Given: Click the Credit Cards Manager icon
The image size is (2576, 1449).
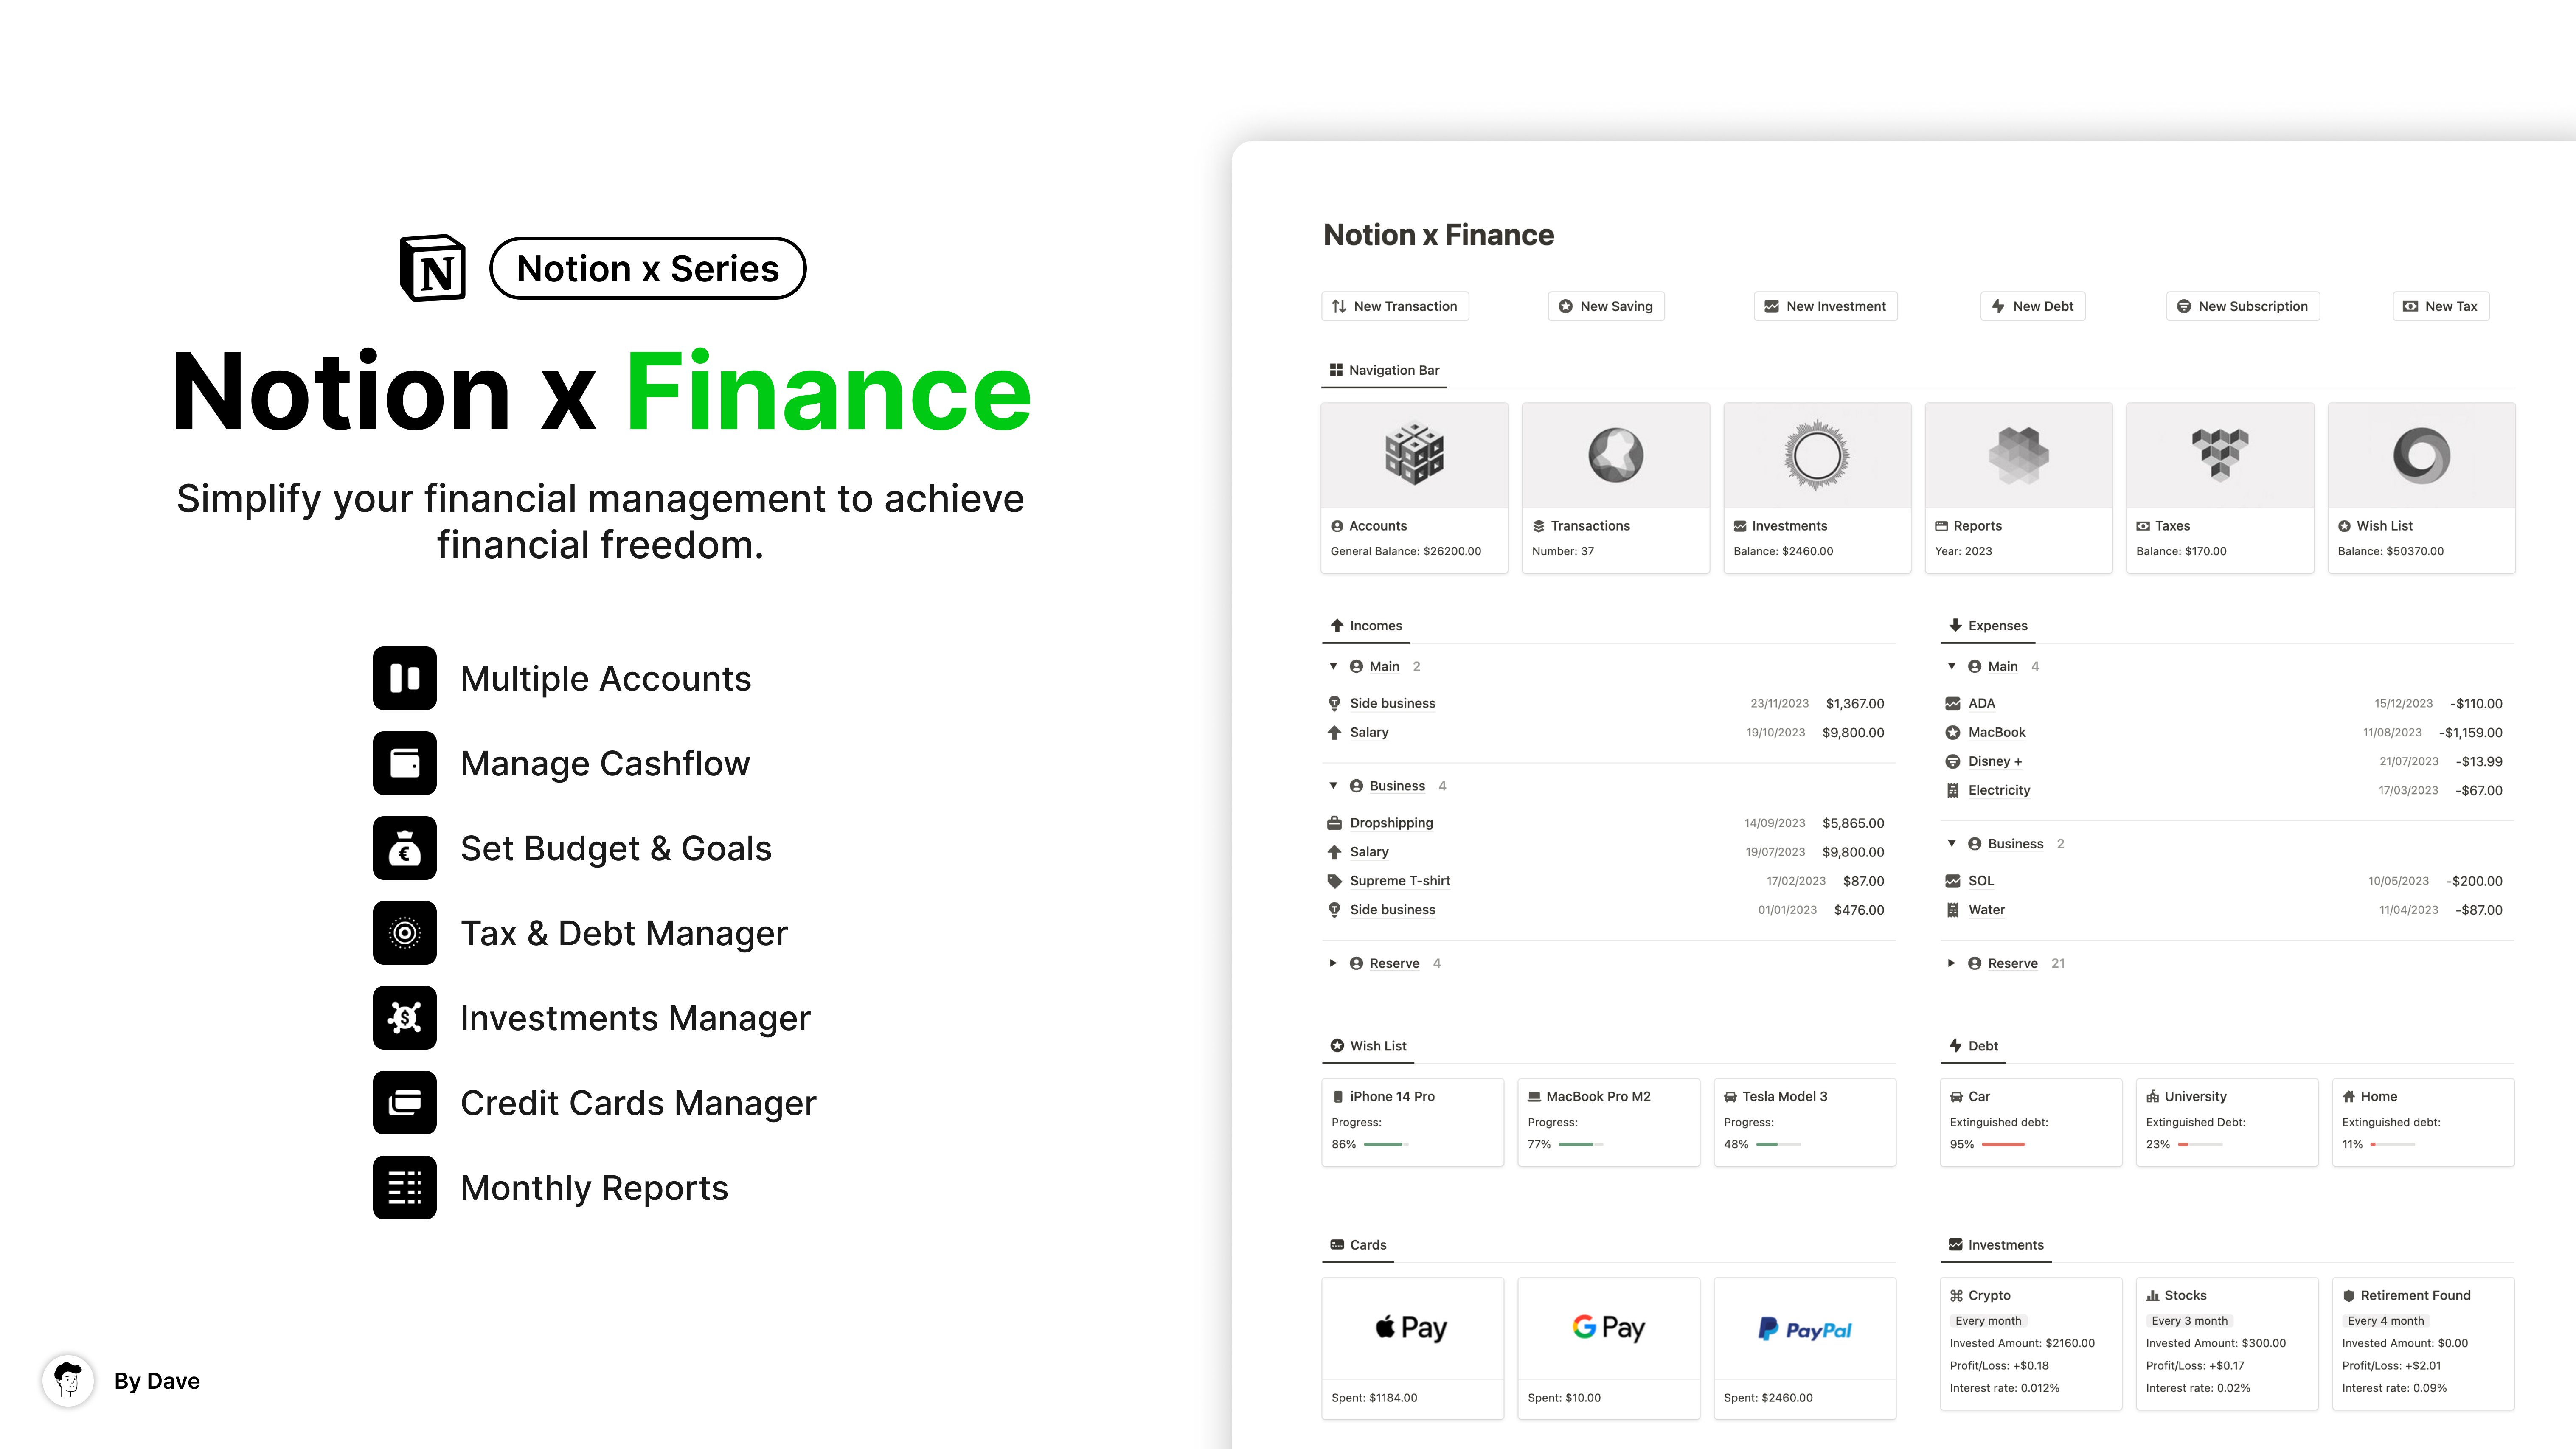Looking at the screenshot, I should point(405,1103).
